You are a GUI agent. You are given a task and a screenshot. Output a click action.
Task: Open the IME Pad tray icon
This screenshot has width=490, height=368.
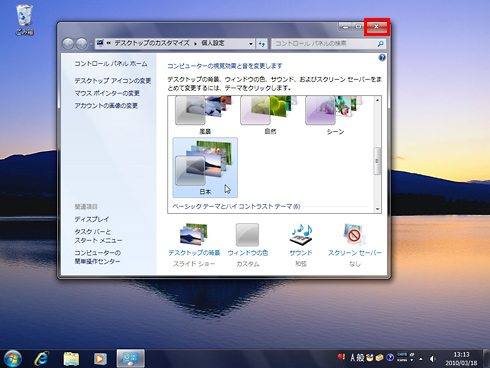click(370, 358)
